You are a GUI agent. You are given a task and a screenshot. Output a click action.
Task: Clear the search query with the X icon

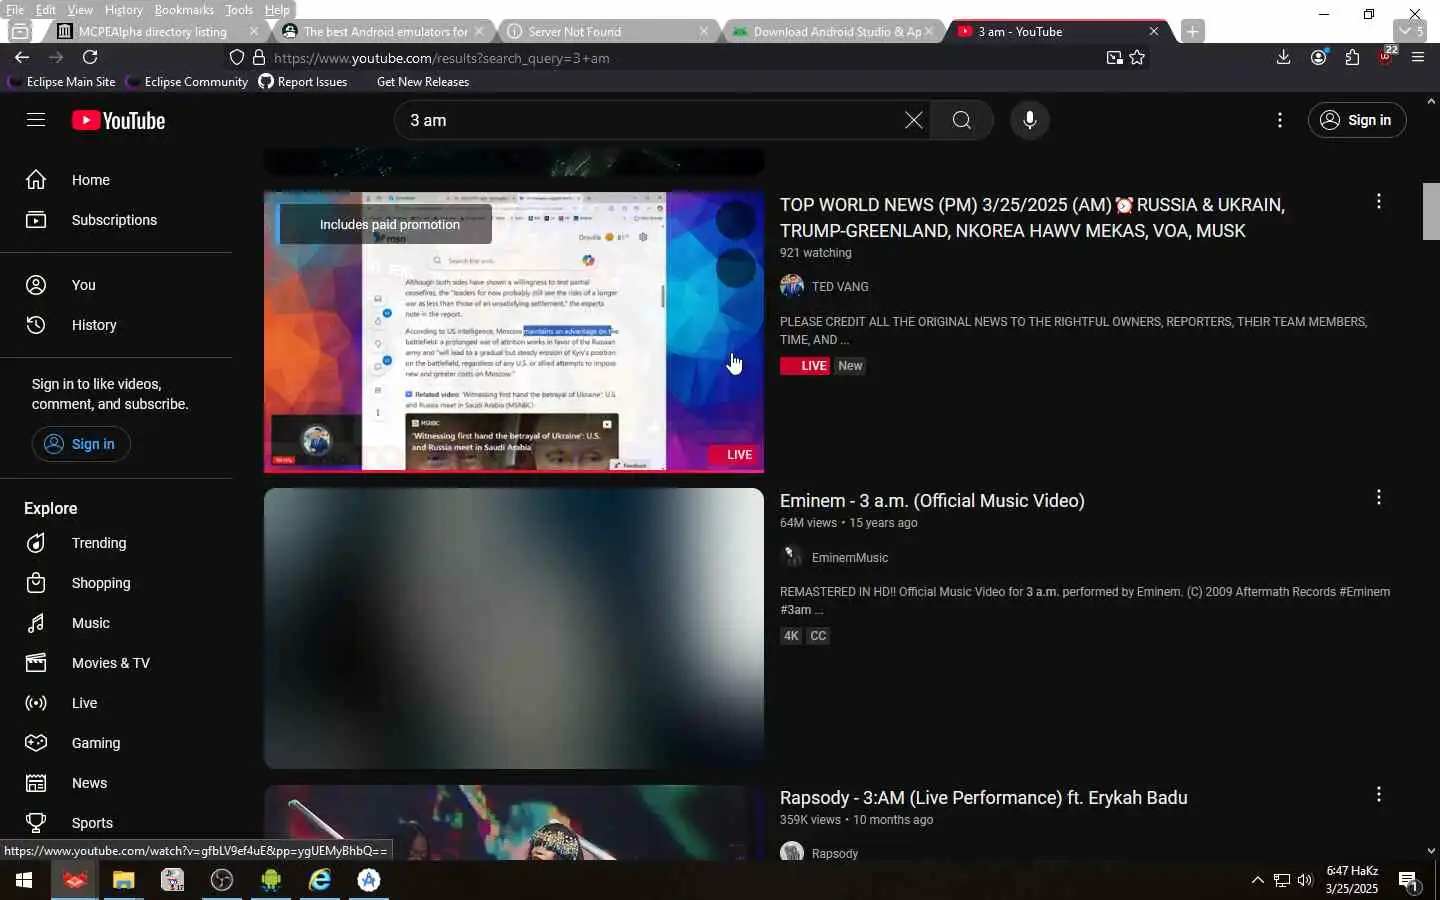click(x=913, y=120)
